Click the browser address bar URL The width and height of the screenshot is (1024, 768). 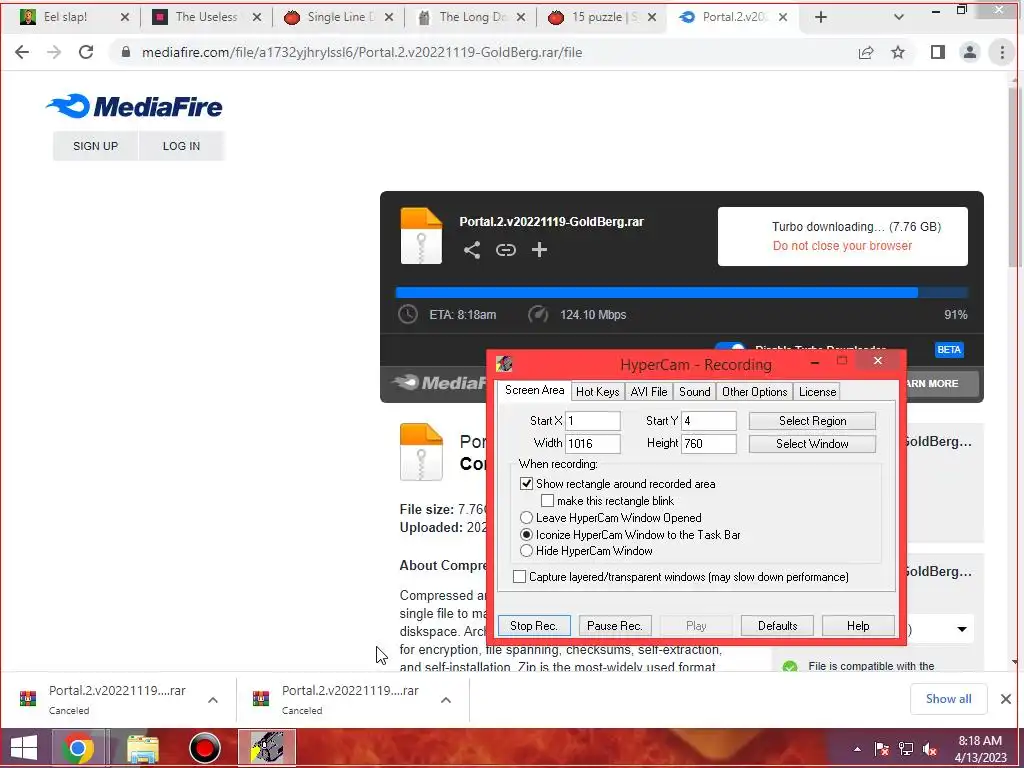click(362, 52)
